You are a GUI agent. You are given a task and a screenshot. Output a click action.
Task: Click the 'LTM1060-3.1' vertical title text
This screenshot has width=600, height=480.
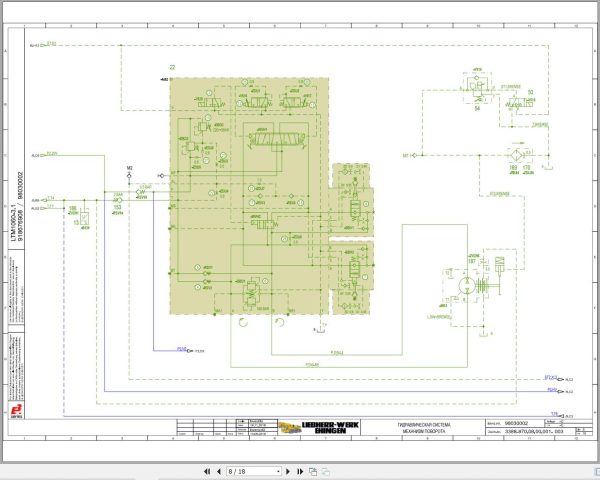point(14,223)
